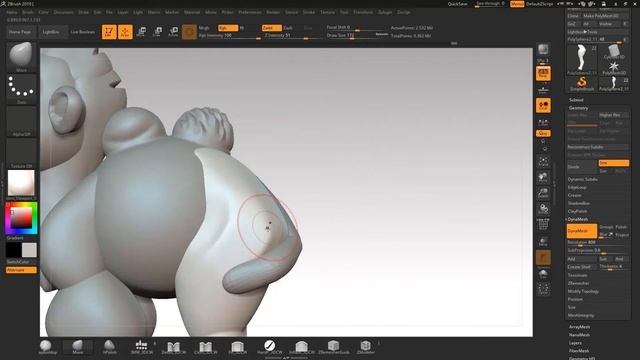Expand the ZRemesher subsection
The height and width of the screenshot is (360, 640).
tap(578, 283)
